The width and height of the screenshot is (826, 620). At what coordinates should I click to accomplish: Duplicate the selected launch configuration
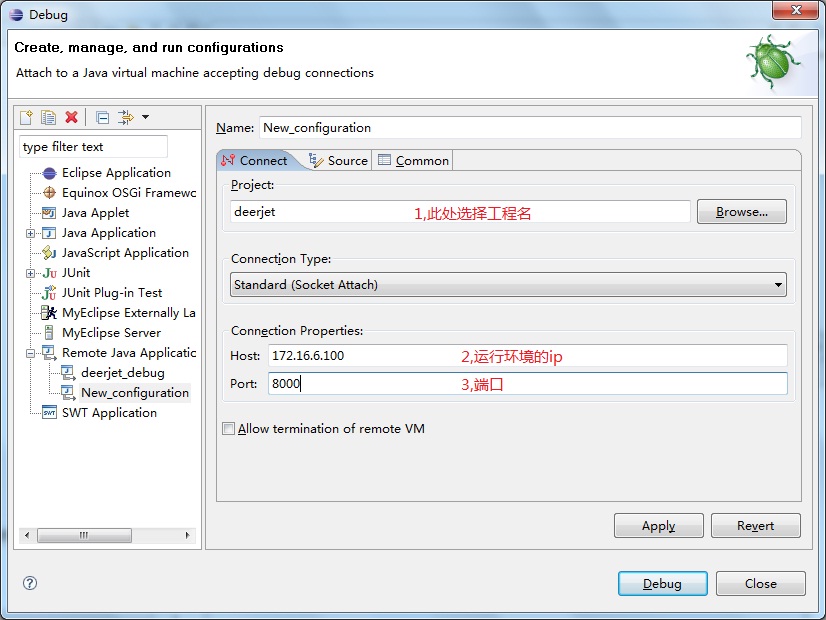tap(48, 117)
